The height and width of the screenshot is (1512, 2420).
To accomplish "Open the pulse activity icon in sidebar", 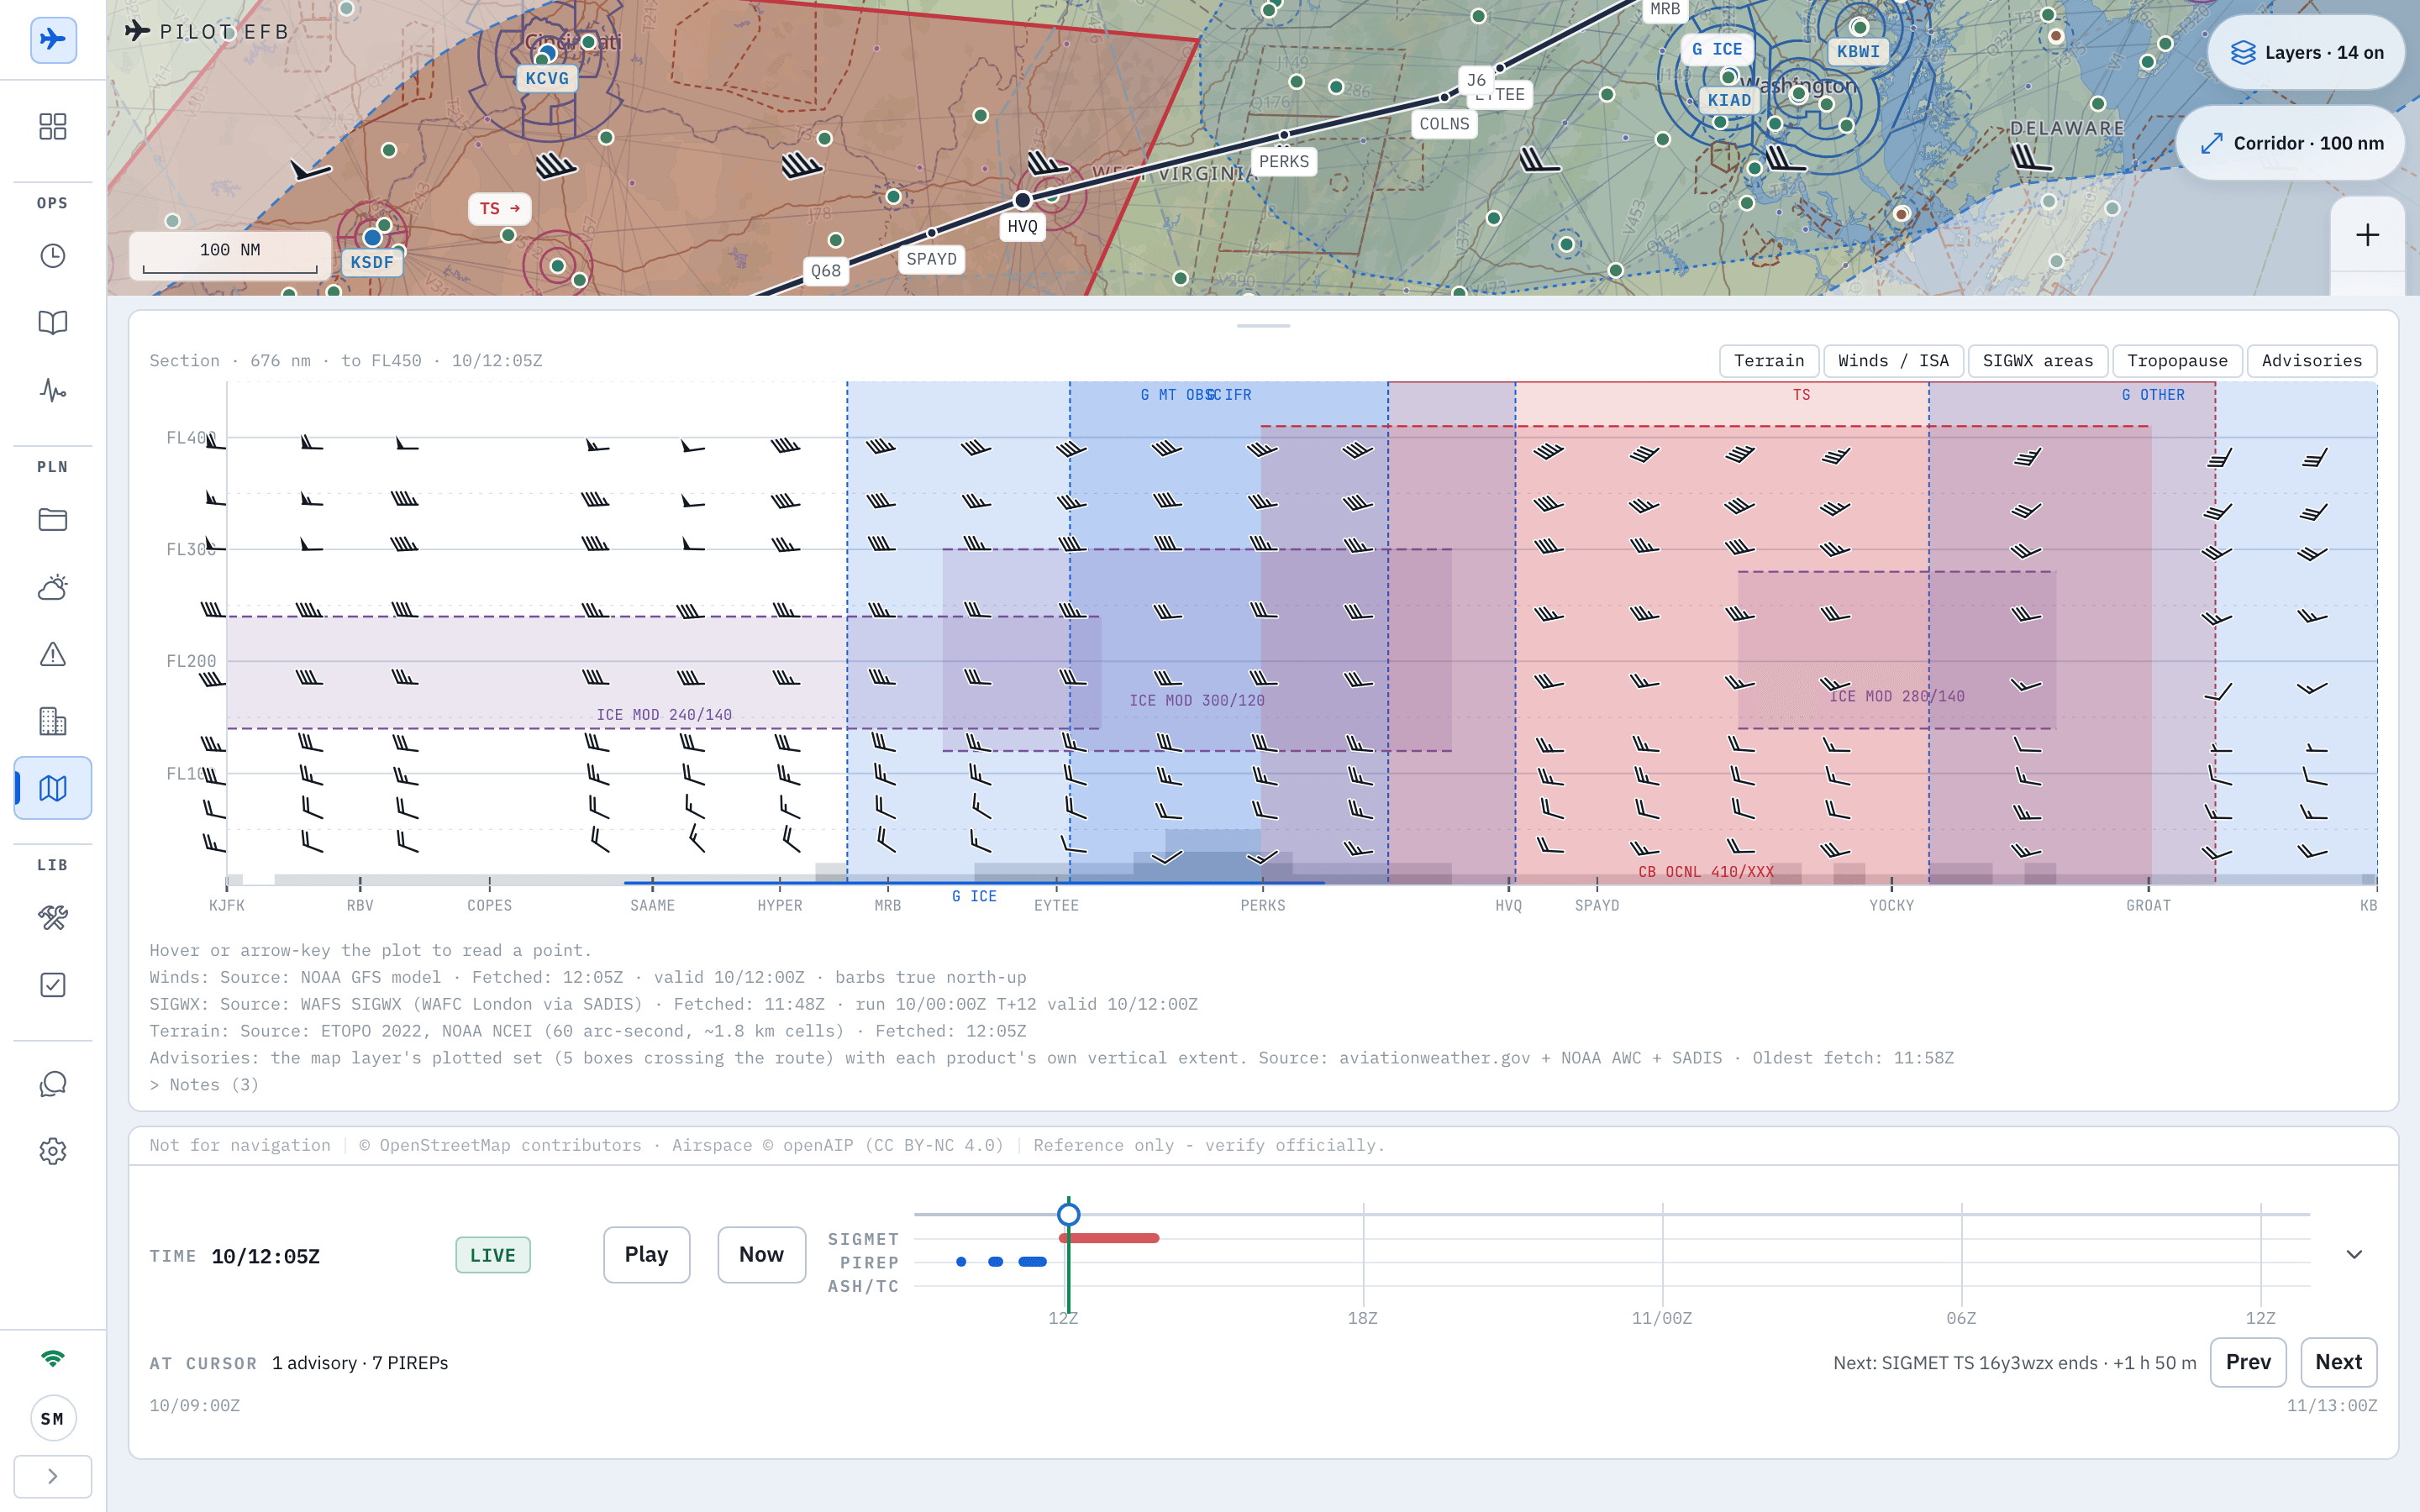I will tap(53, 390).
